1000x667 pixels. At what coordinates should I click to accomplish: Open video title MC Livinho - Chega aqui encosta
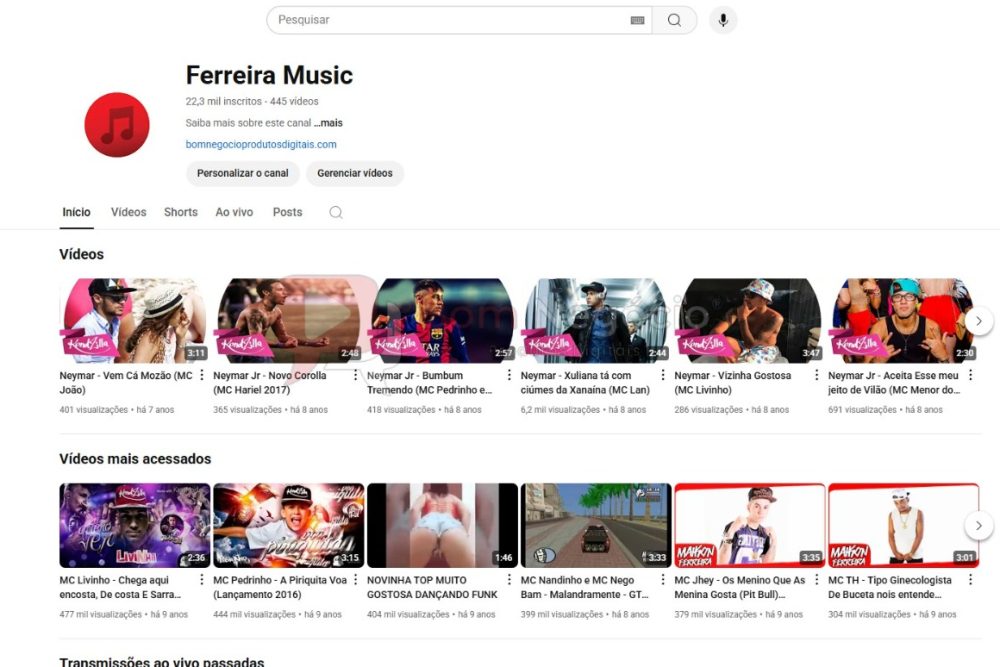121,587
